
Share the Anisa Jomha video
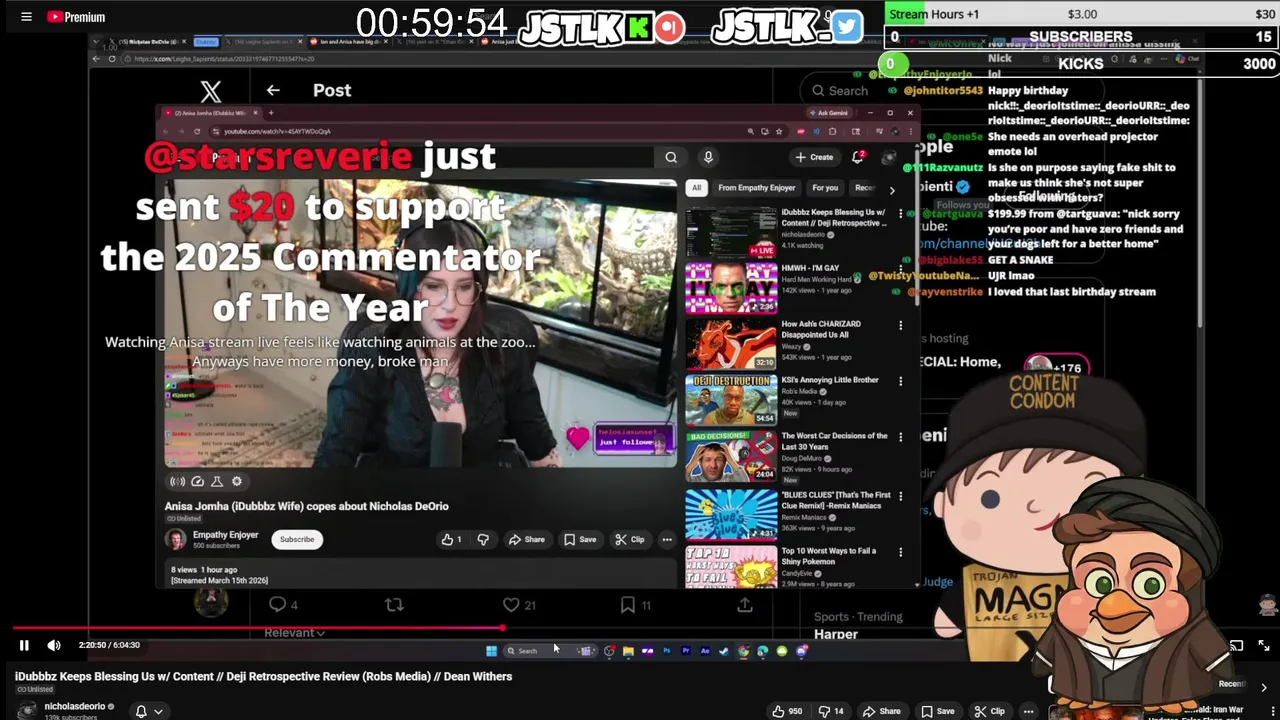tap(527, 539)
